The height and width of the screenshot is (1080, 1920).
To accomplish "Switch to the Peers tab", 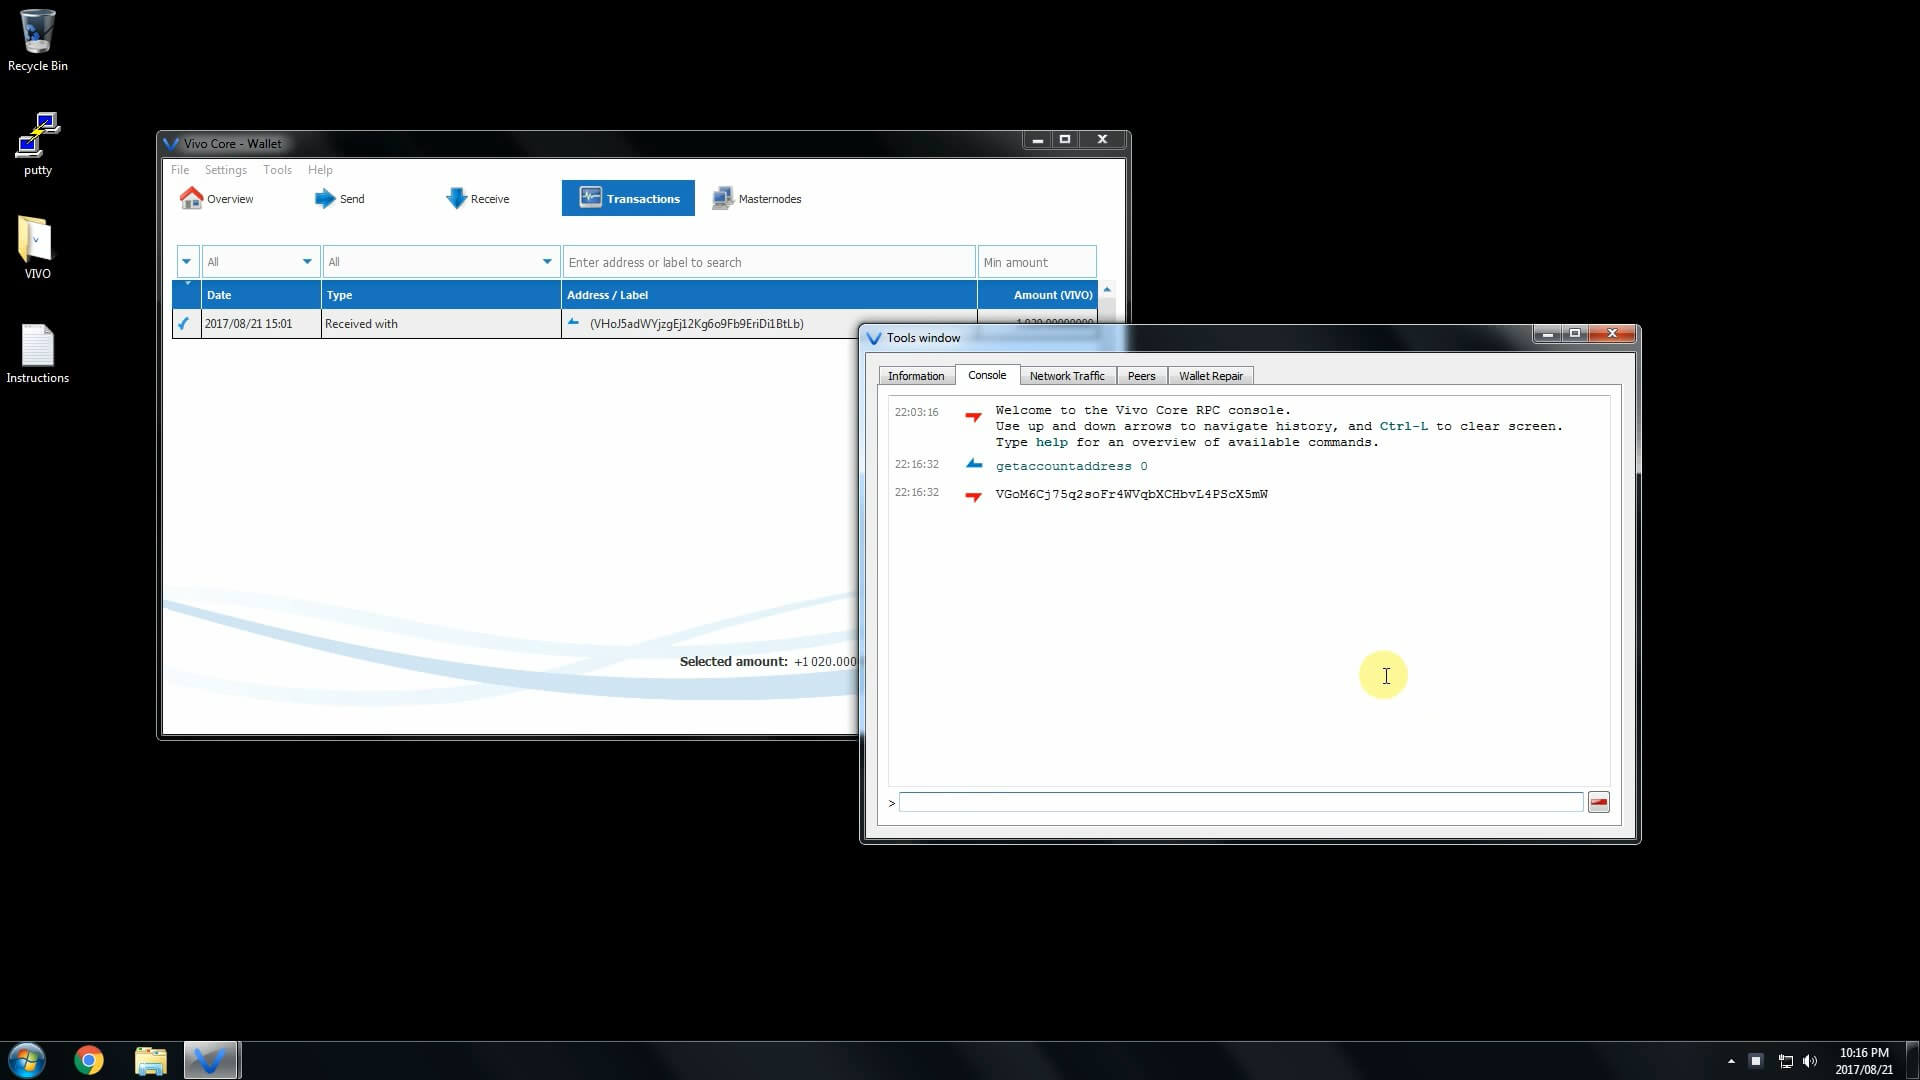I will click(x=1141, y=375).
